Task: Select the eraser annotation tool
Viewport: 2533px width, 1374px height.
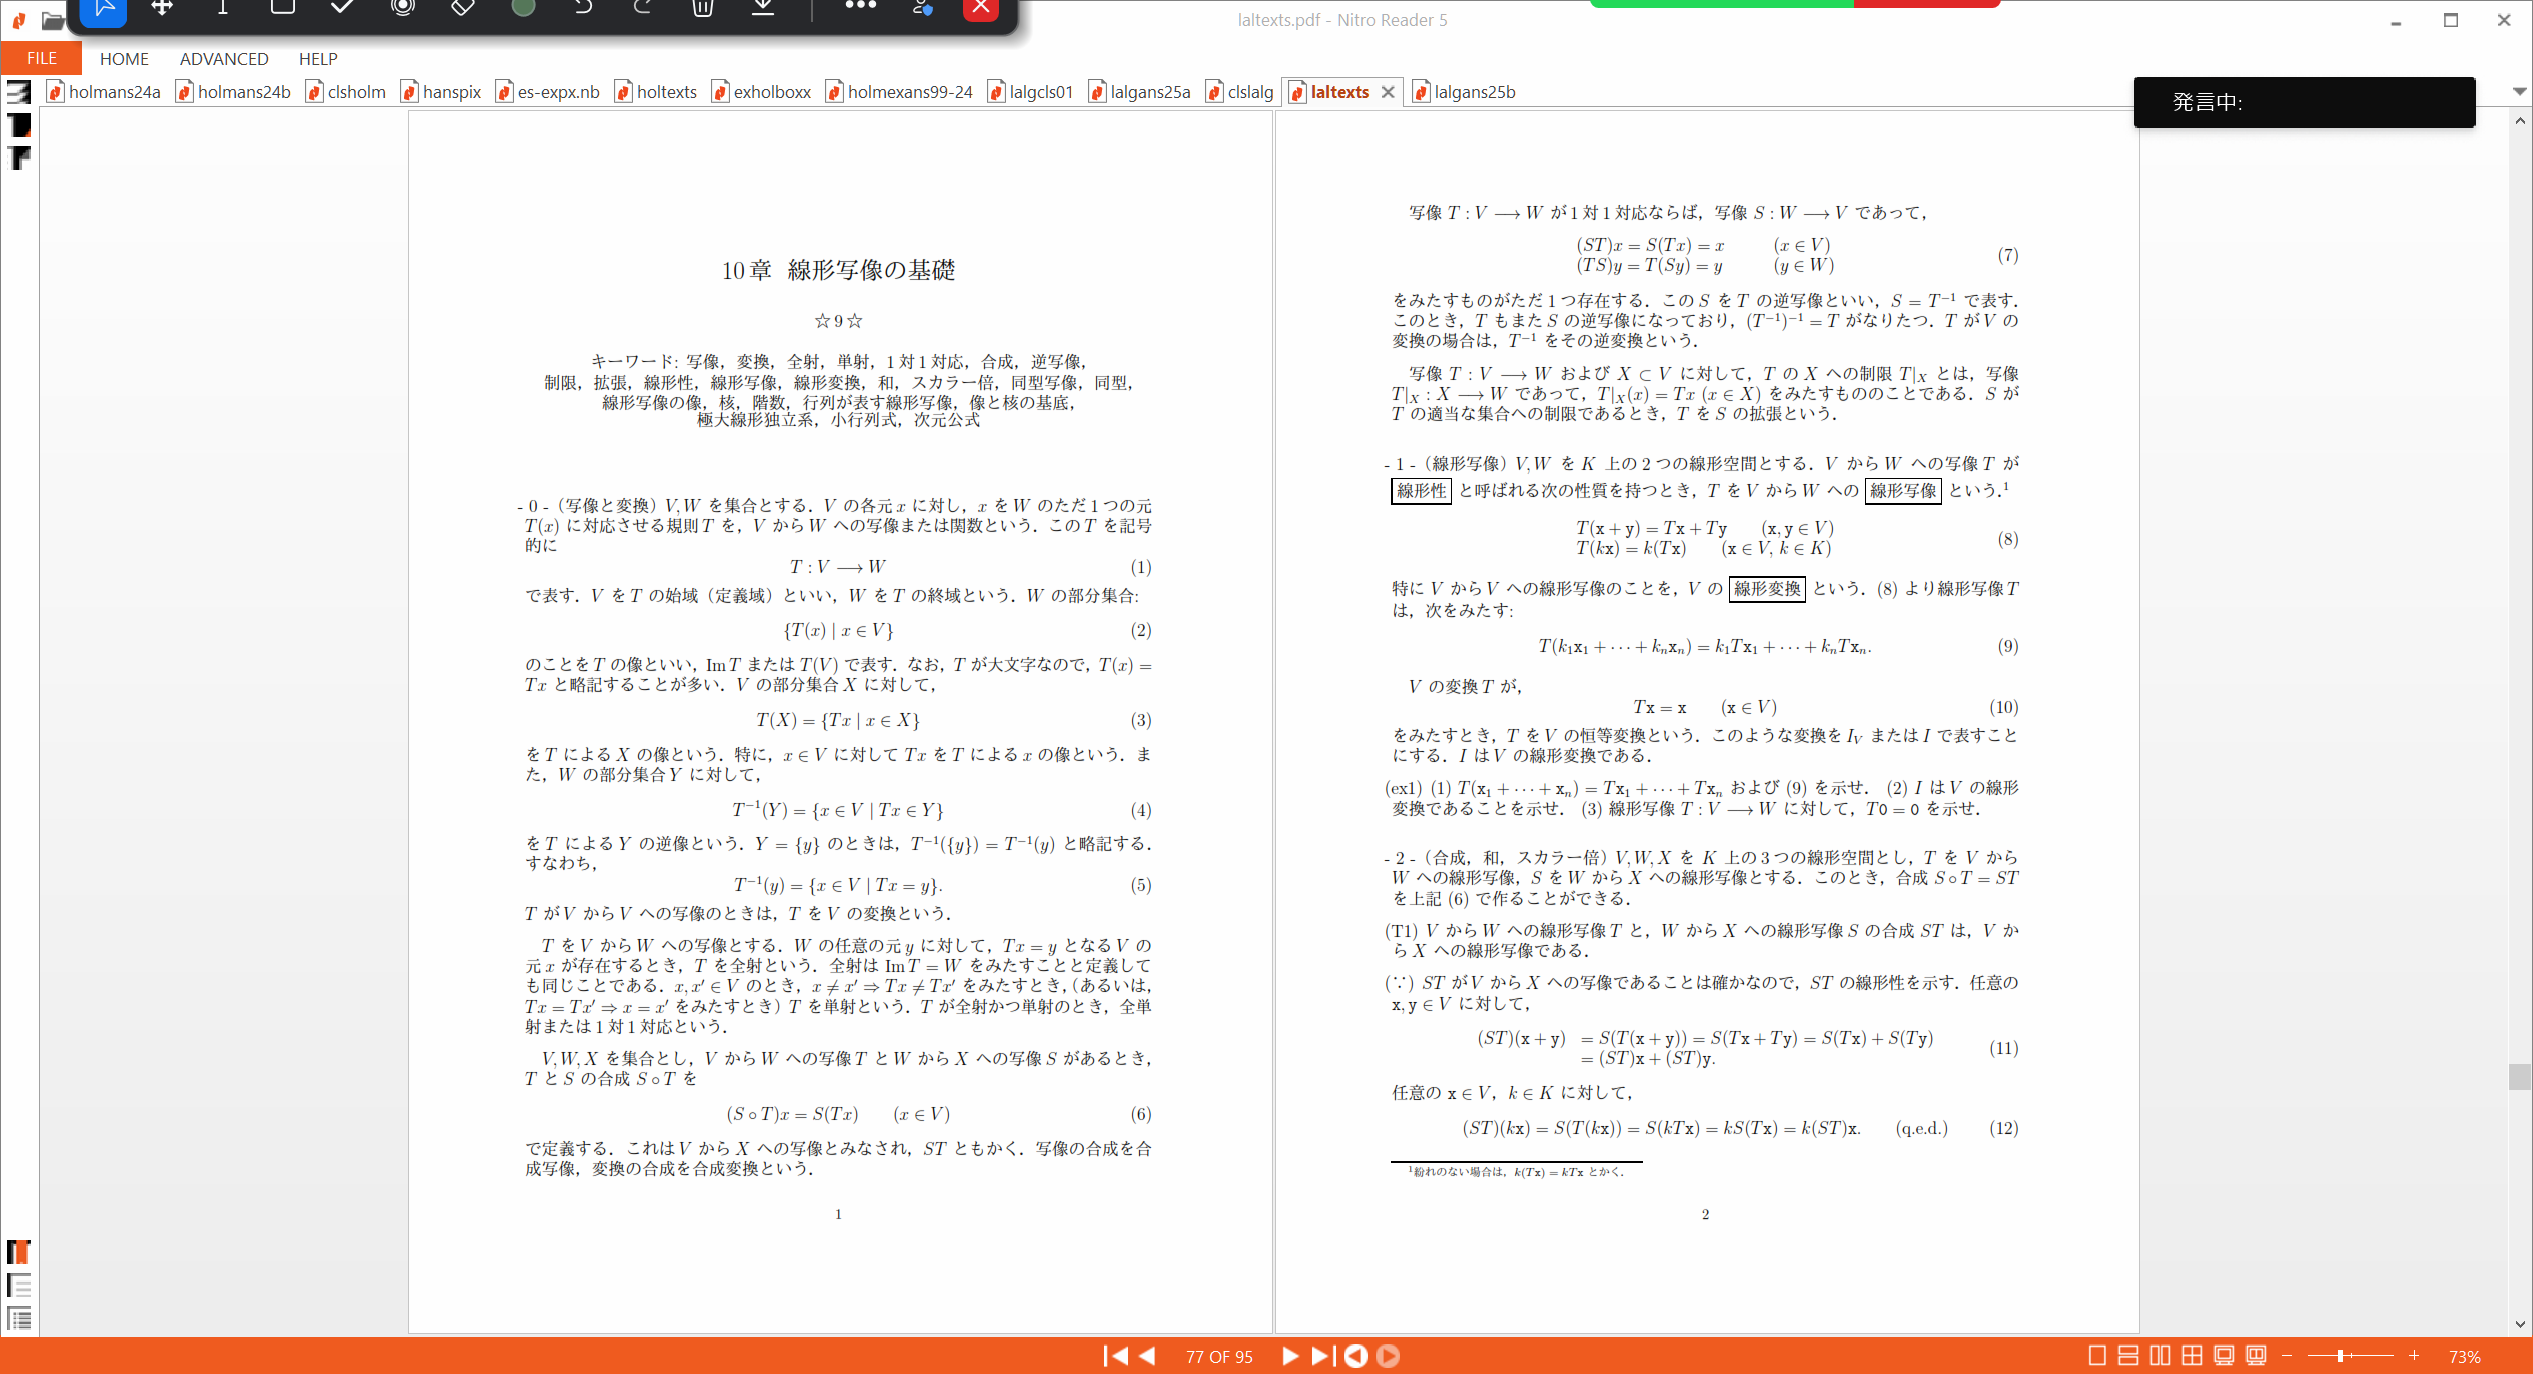Action: click(463, 8)
